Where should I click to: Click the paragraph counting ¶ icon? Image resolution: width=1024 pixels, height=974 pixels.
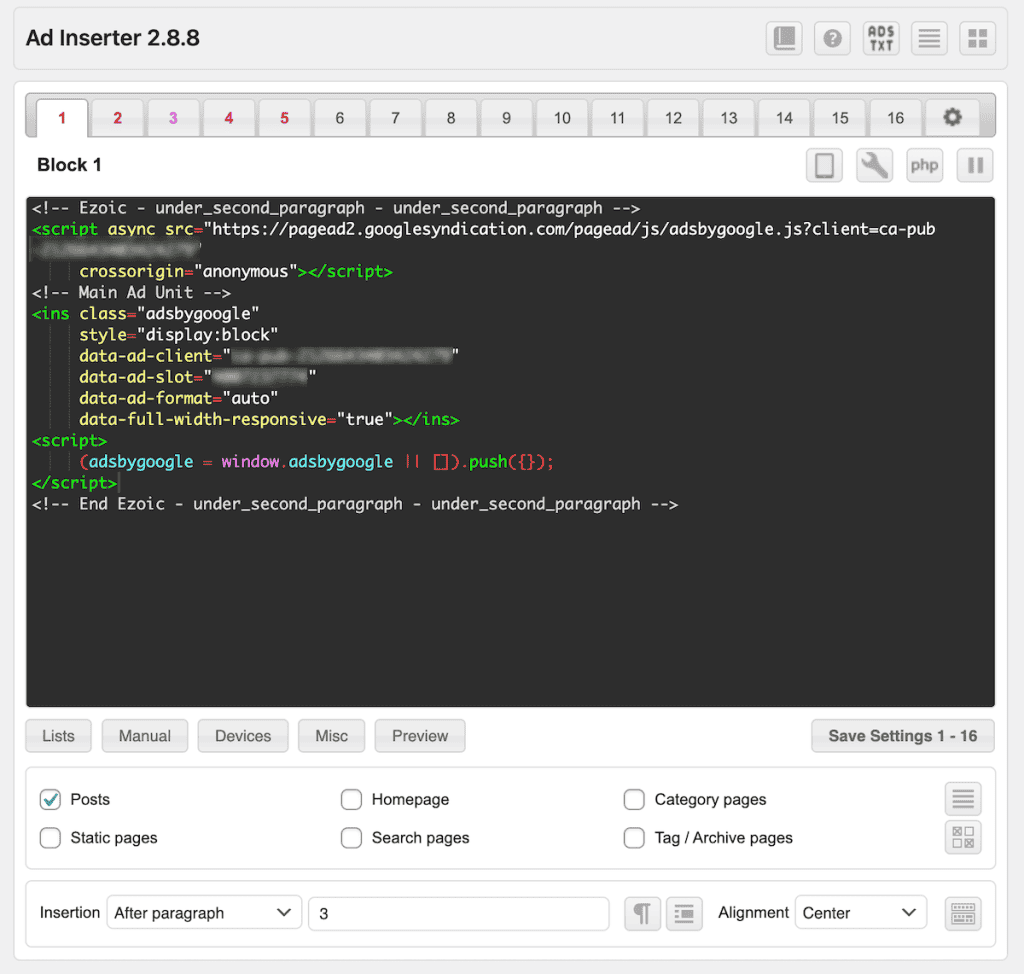(x=643, y=913)
